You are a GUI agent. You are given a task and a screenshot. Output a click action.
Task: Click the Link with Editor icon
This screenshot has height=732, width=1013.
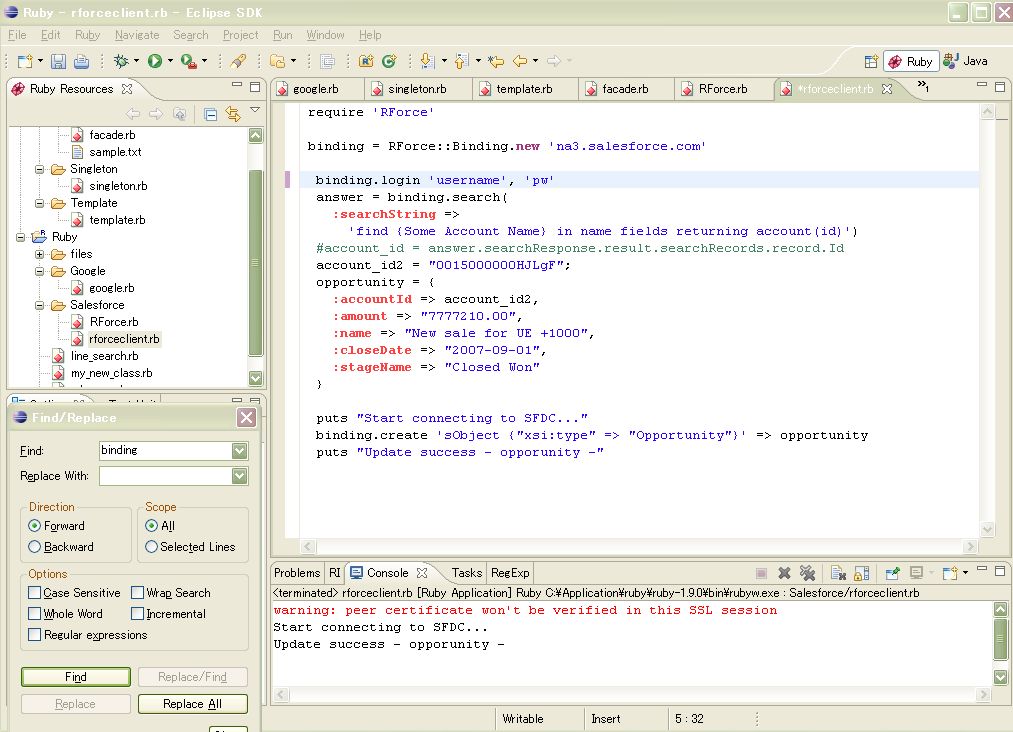[x=233, y=114]
